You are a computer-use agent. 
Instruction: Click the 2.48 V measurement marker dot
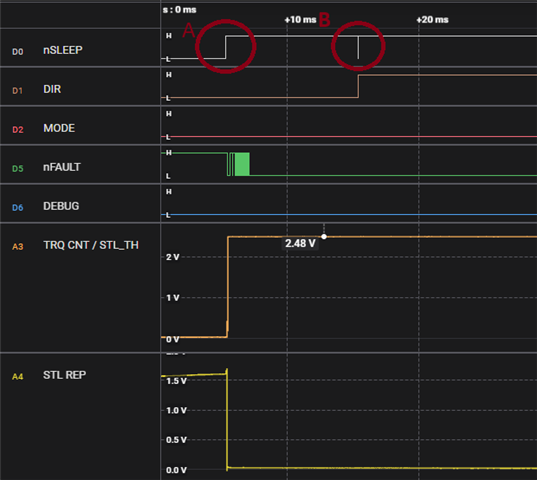click(x=324, y=237)
